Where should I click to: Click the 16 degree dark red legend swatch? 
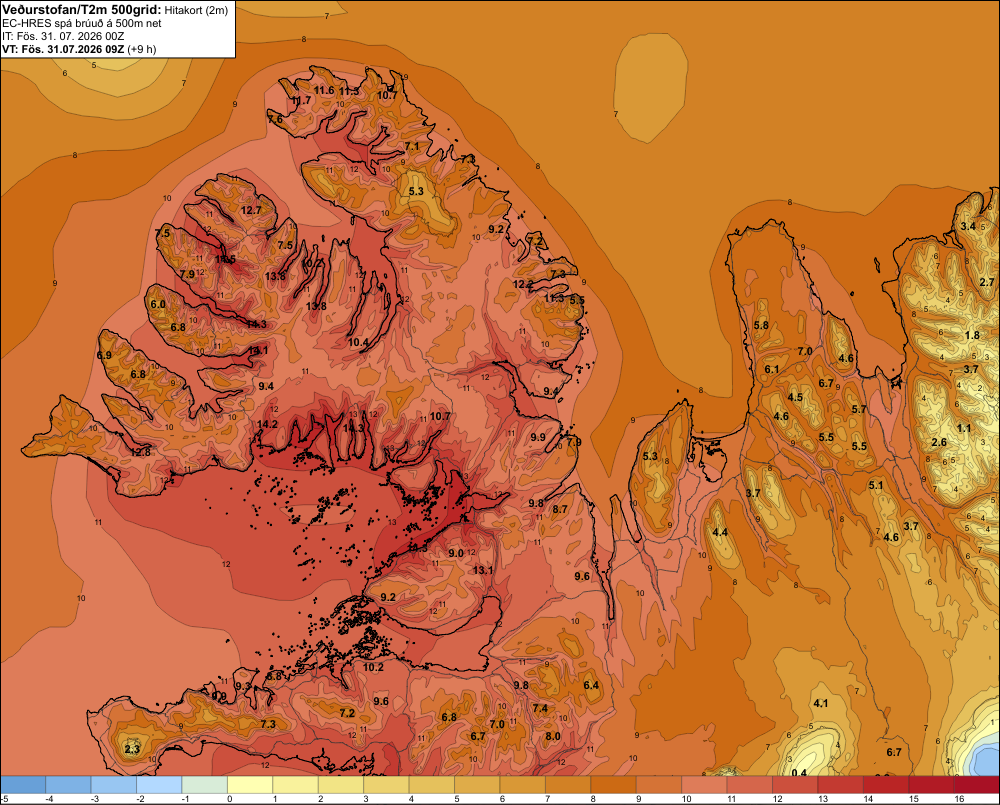976,785
